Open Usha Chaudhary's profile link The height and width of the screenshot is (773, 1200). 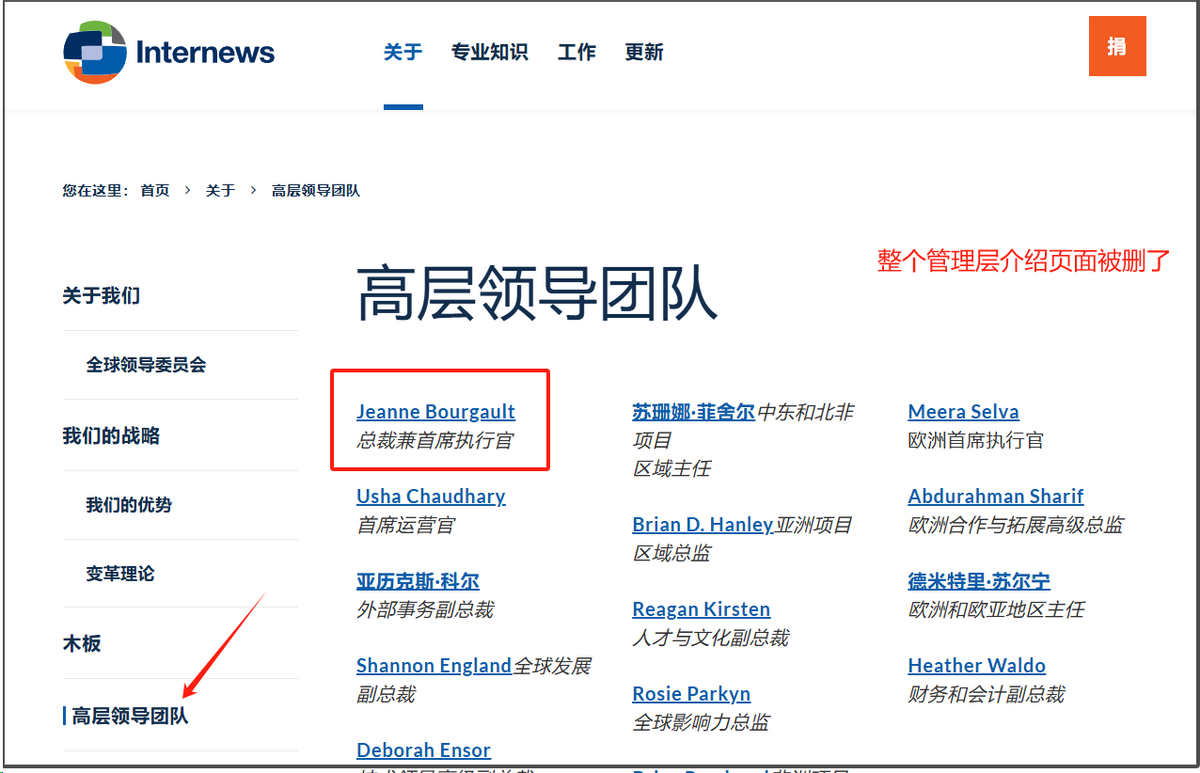431,496
